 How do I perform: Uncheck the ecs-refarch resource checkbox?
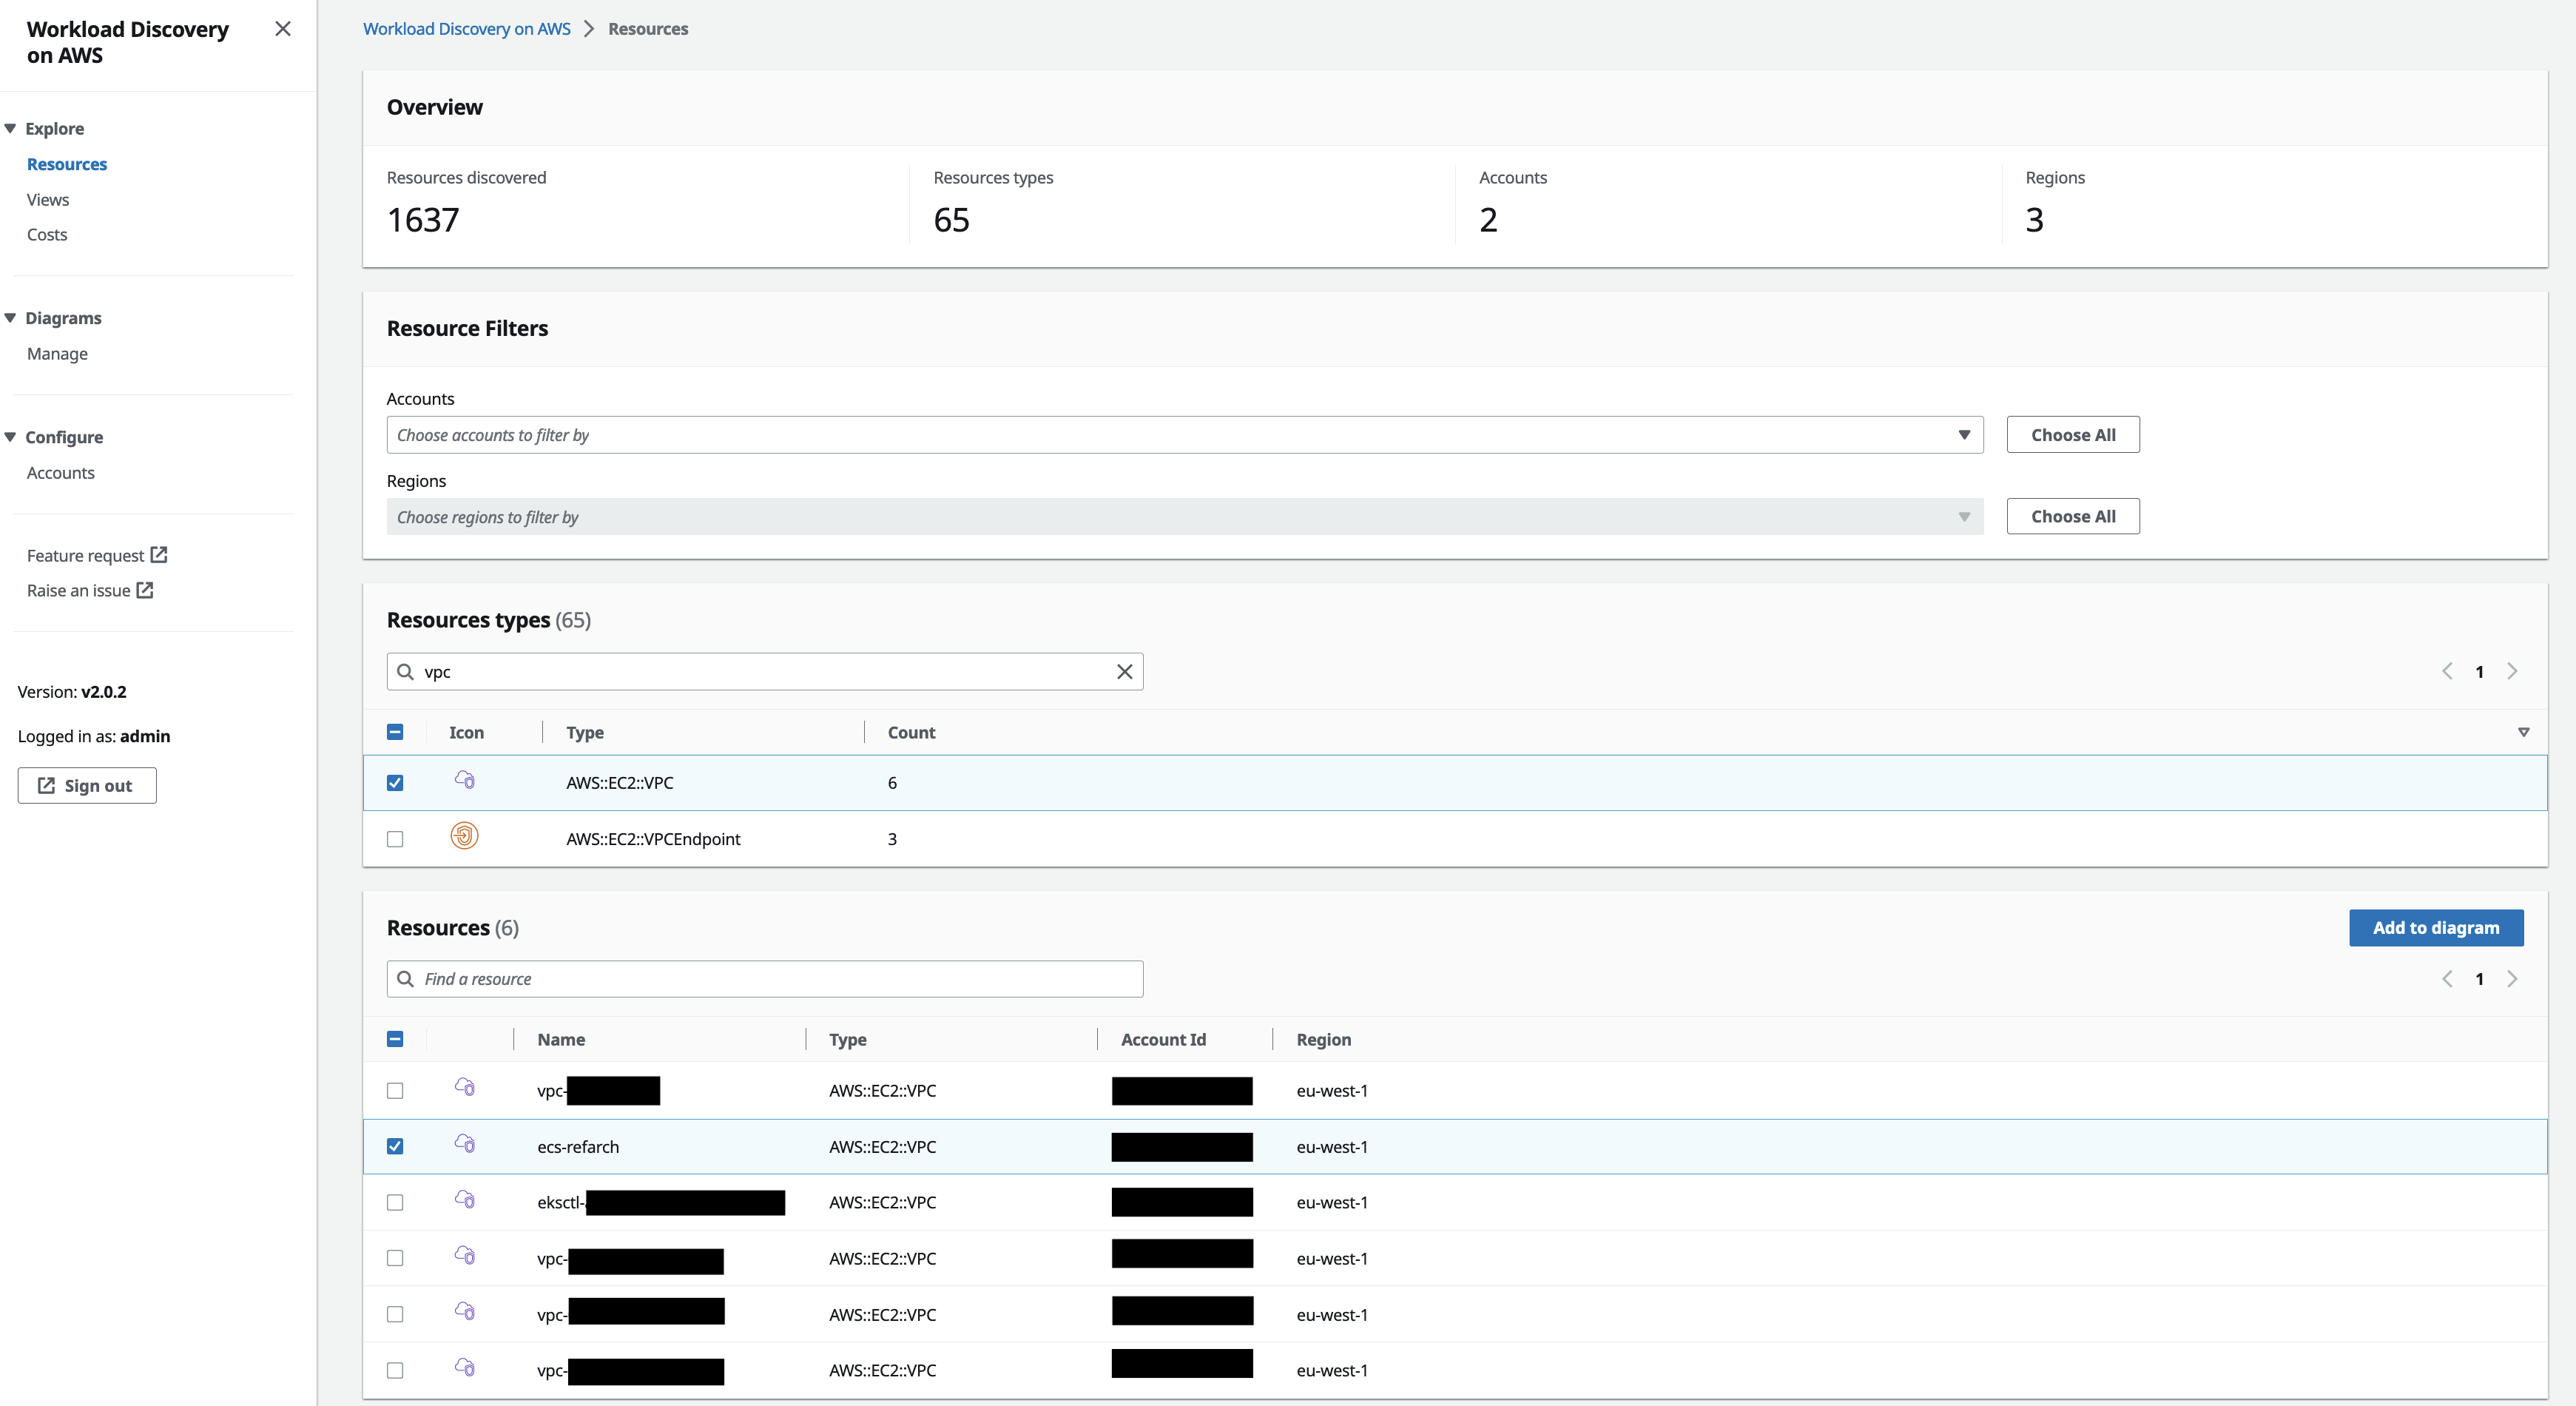point(395,1147)
